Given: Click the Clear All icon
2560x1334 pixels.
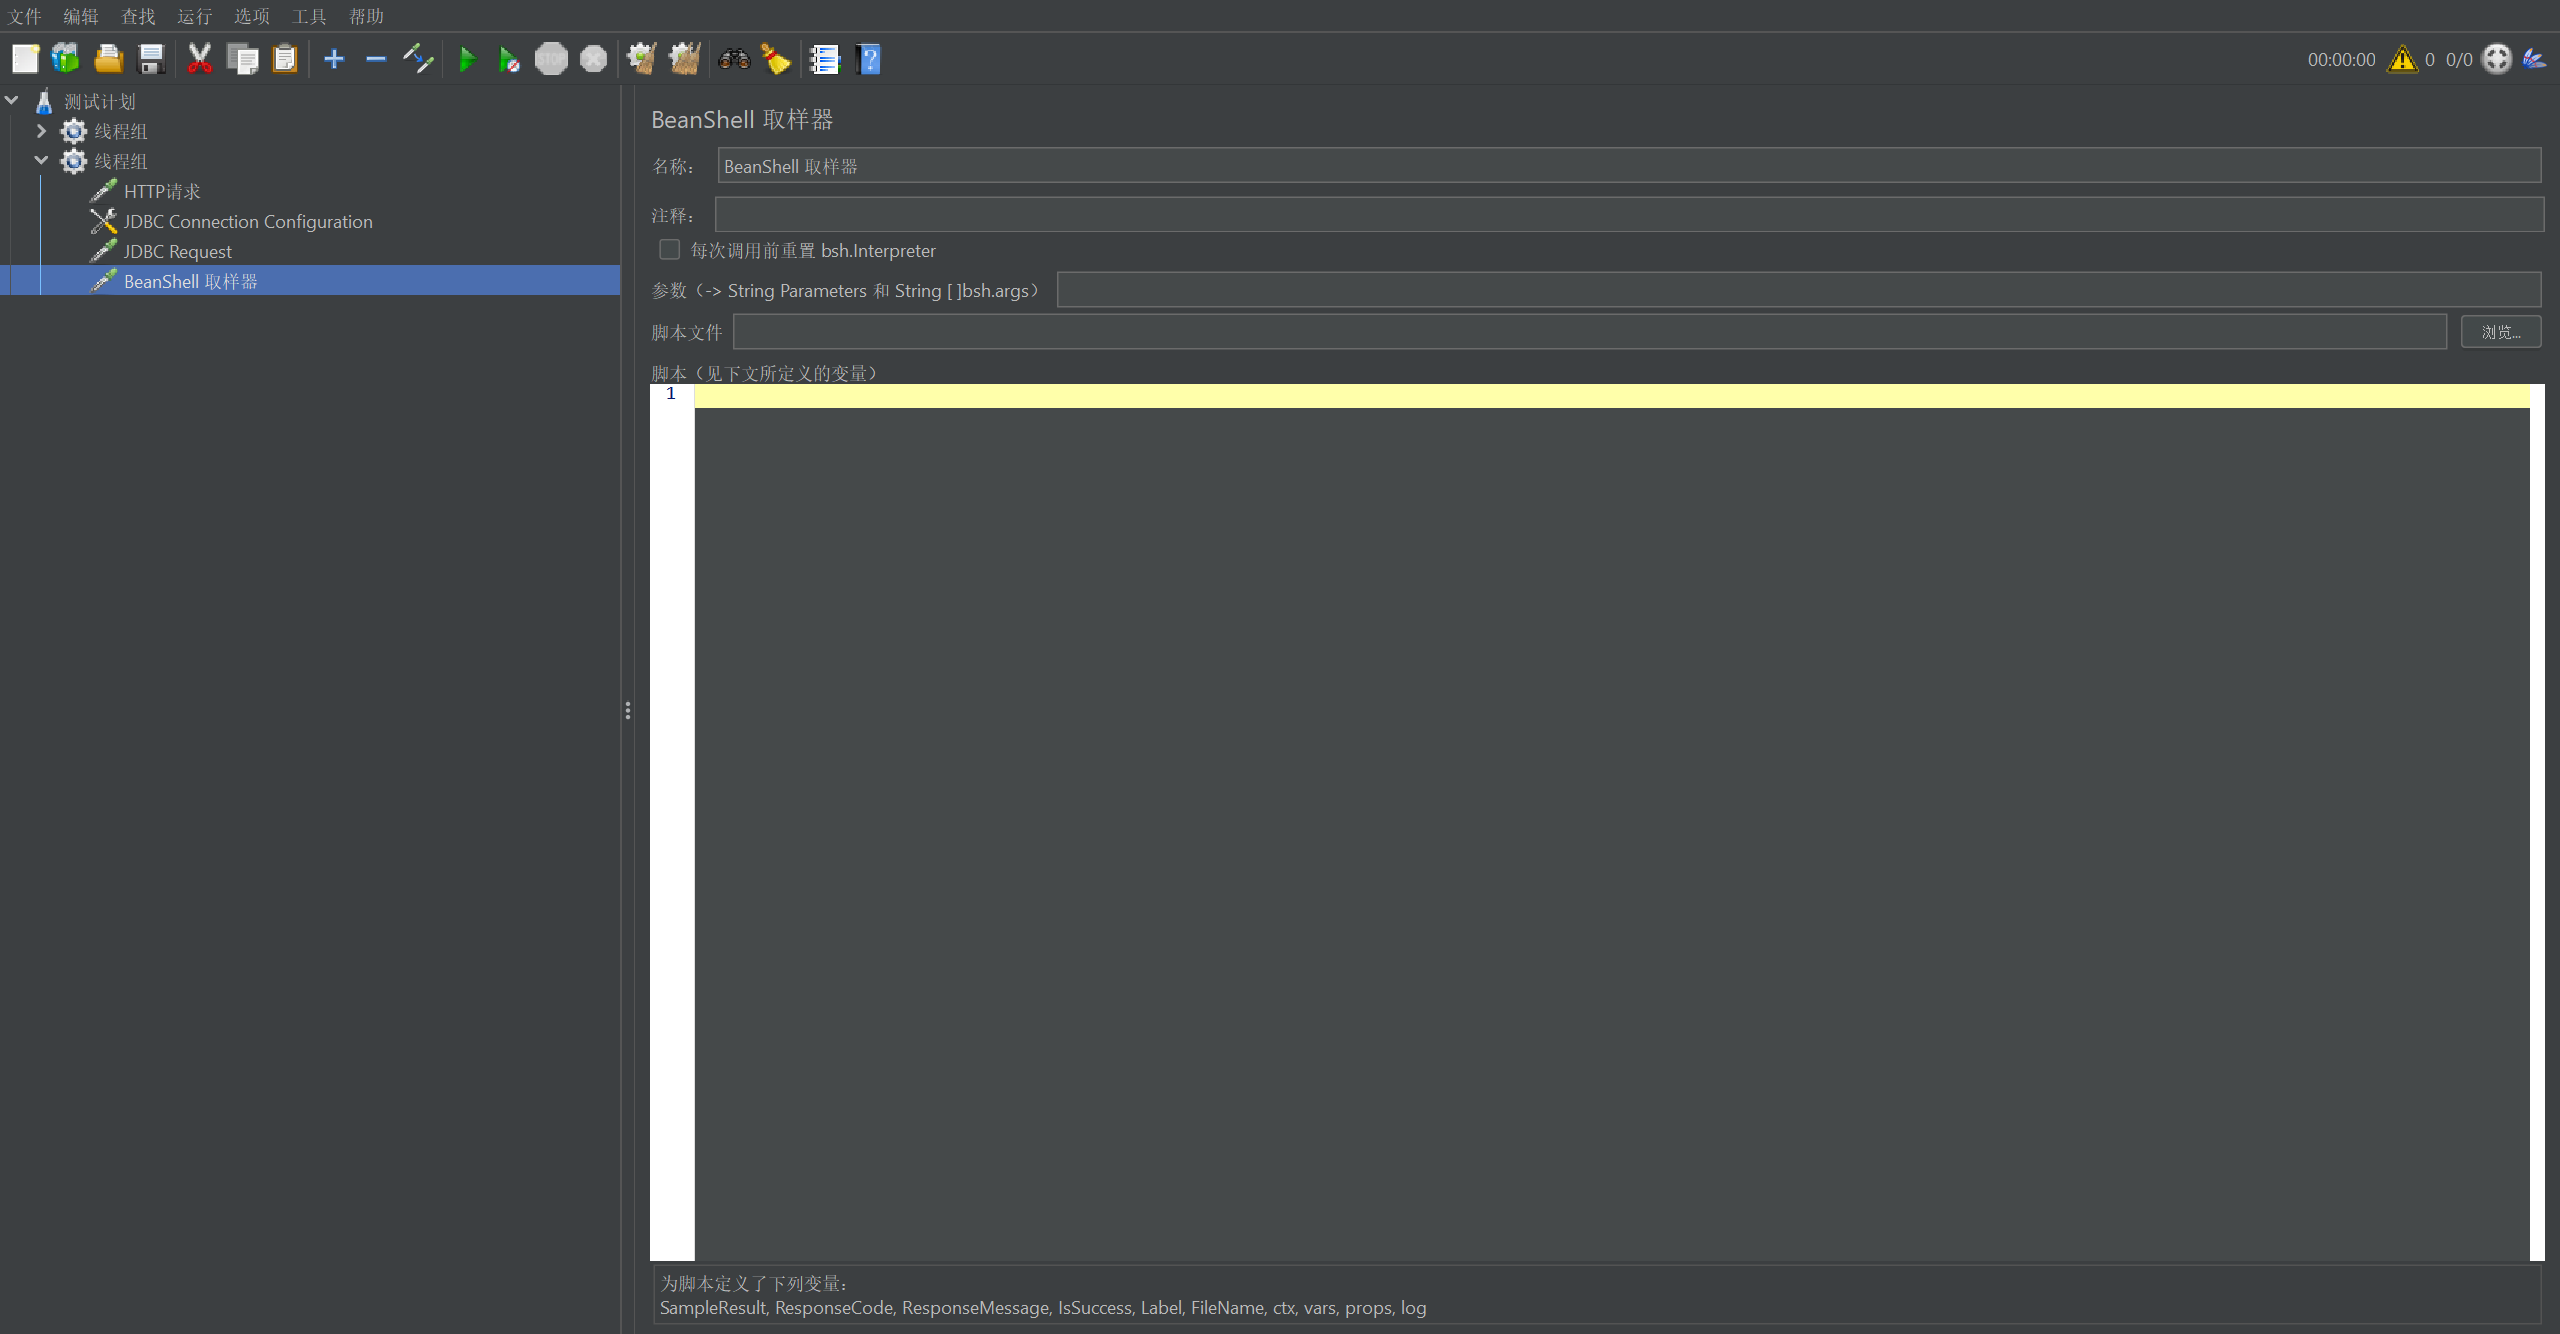Looking at the screenshot, I should pyautogui.click(x=684, y=60).
